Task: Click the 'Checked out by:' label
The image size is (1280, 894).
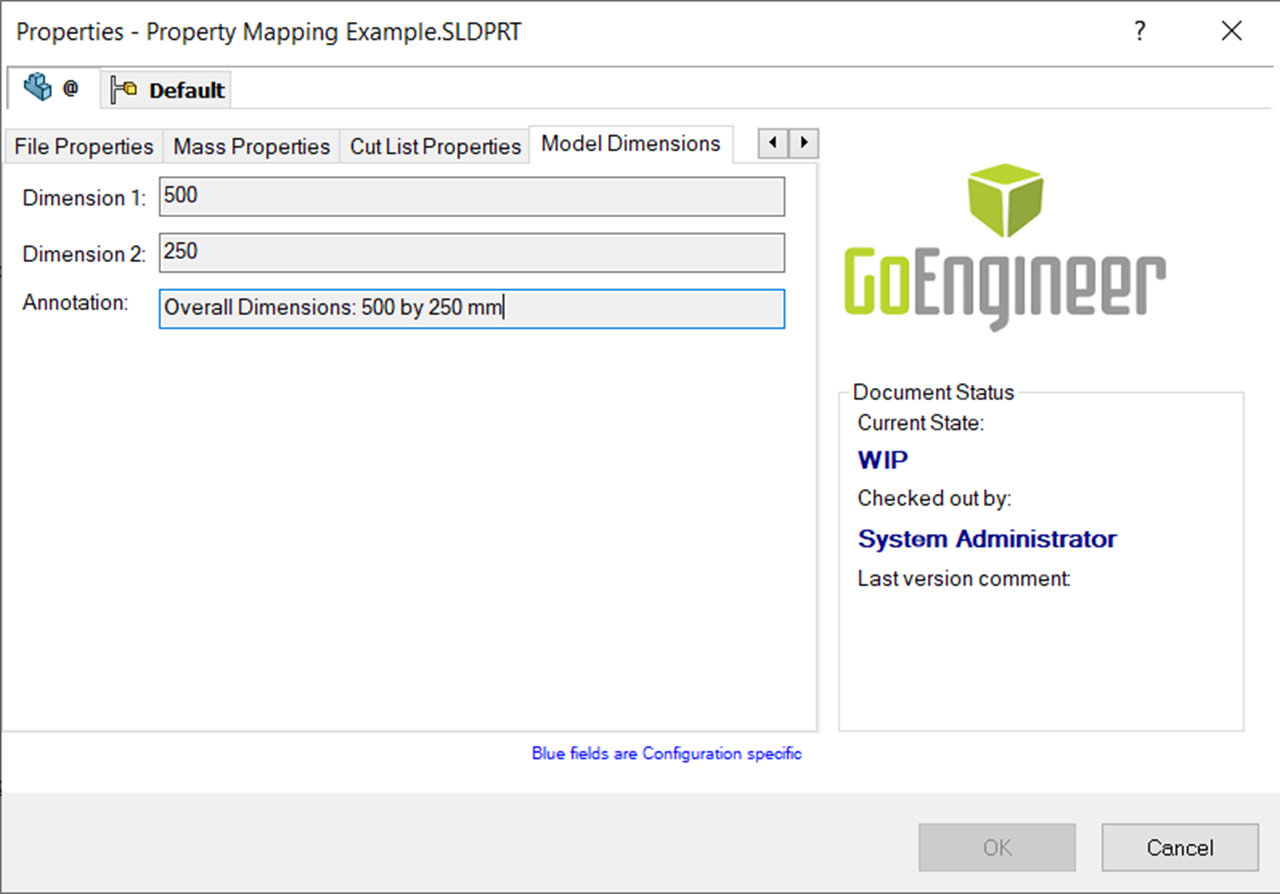Action: 934,498
